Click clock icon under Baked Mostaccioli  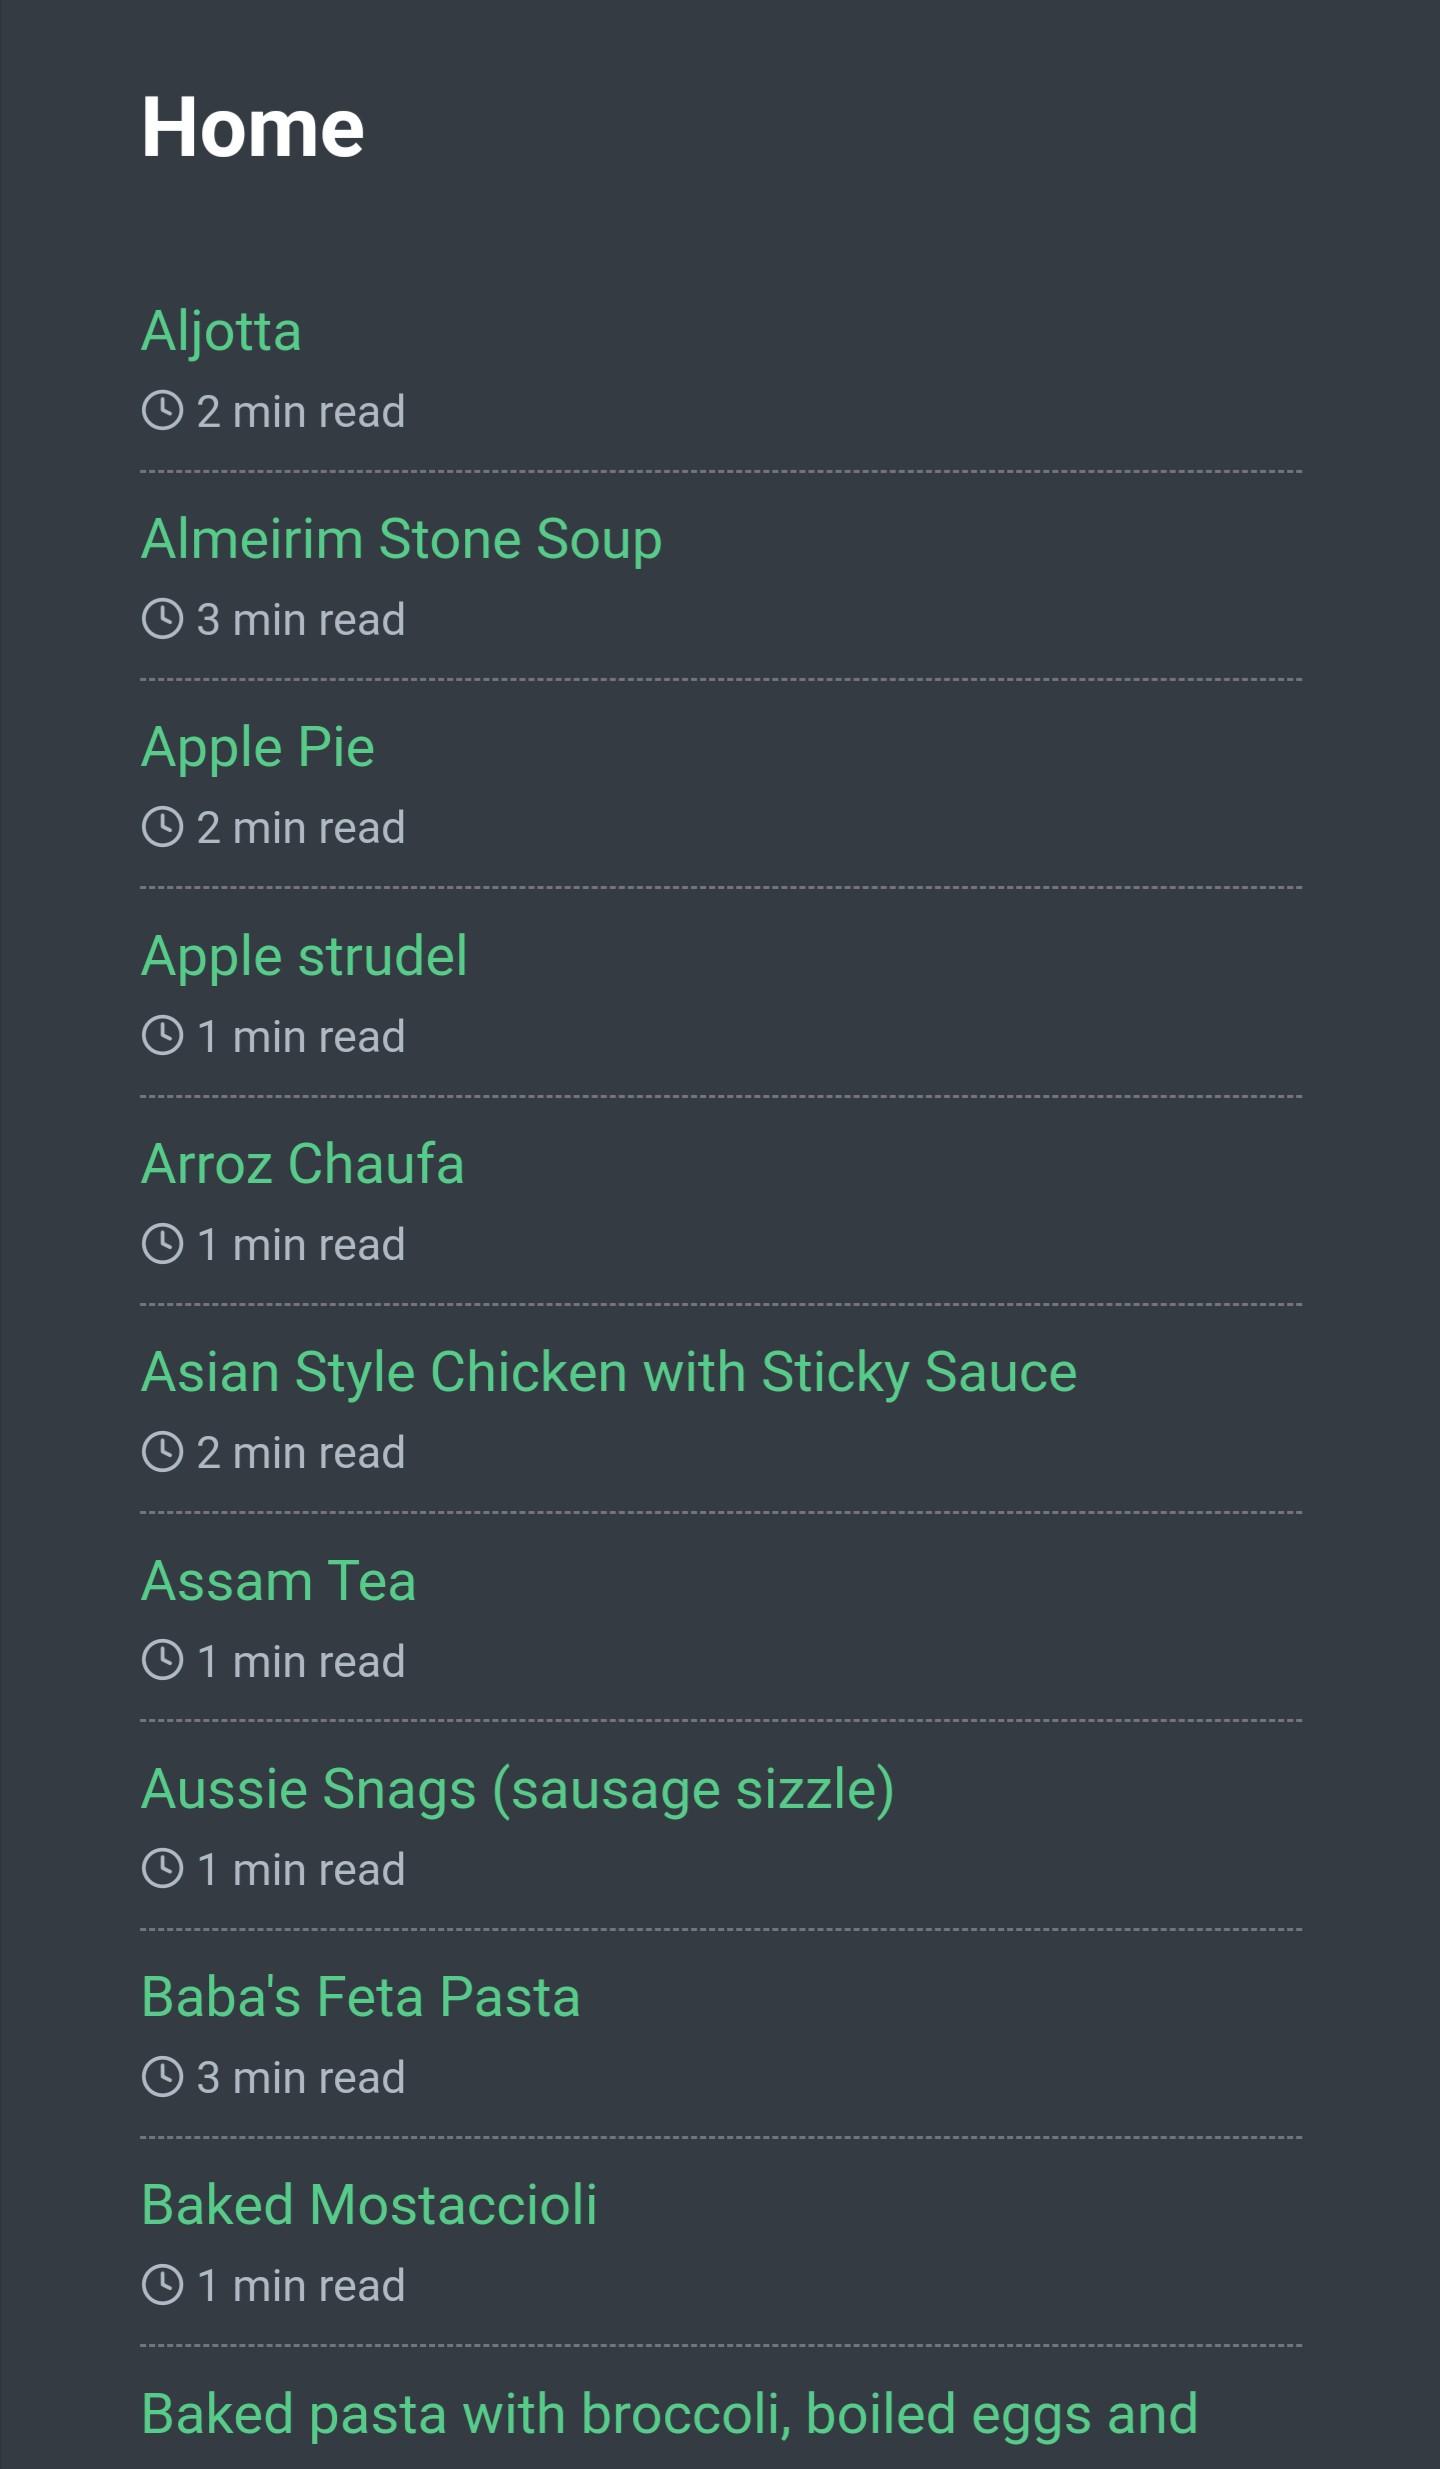(162, 2285)
